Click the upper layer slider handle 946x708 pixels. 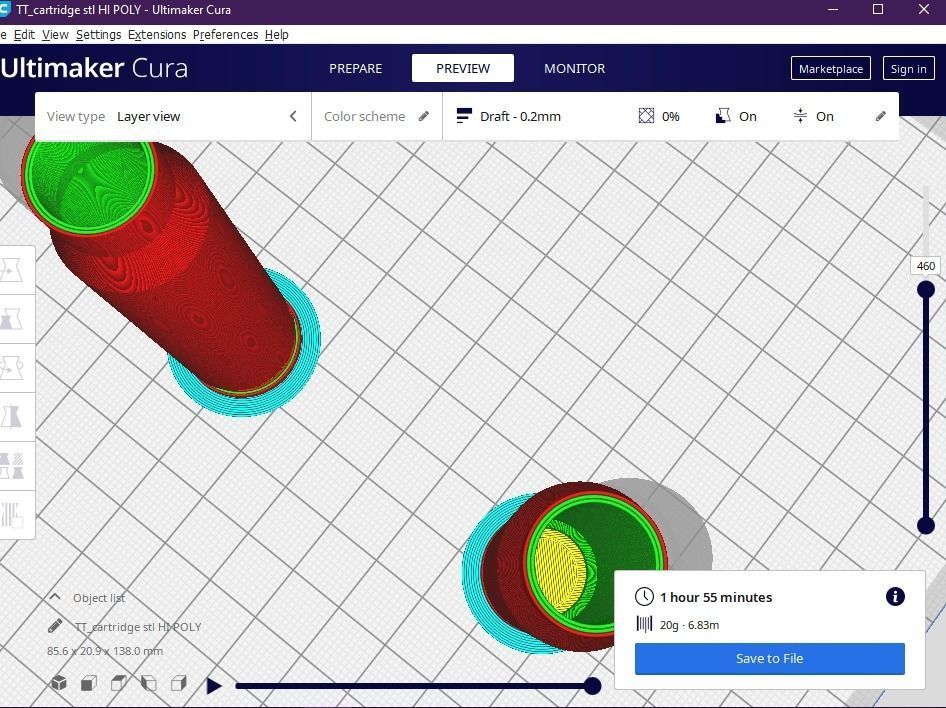point(926,289)
